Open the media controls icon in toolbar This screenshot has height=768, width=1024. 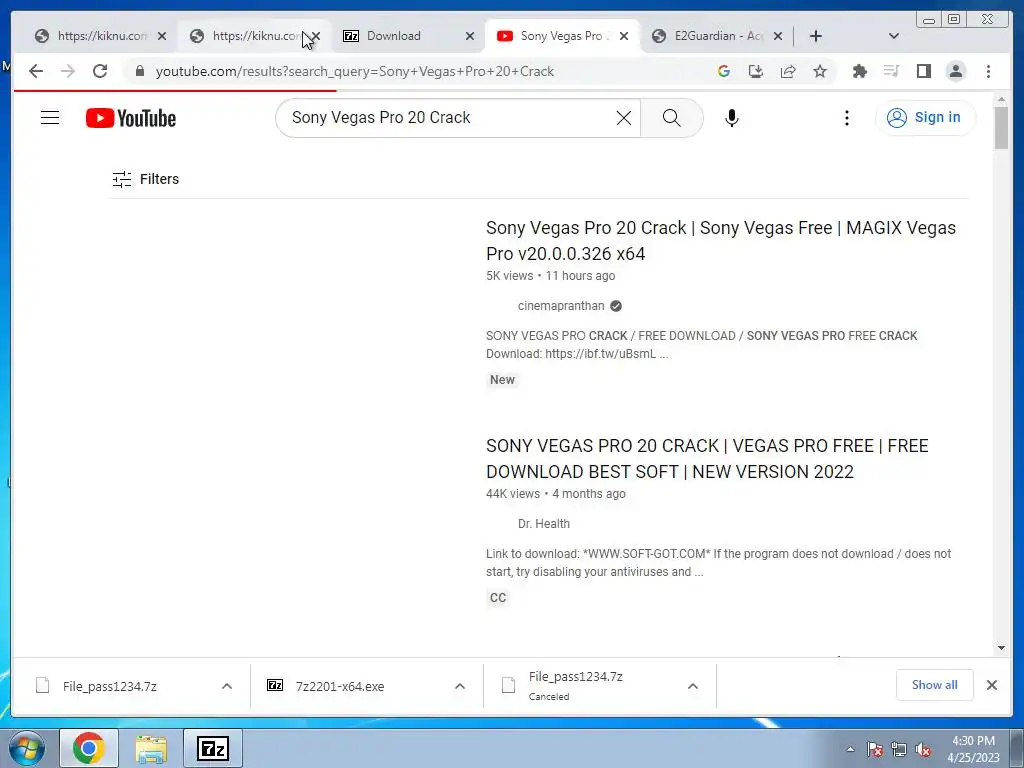(x=891, y=71)
